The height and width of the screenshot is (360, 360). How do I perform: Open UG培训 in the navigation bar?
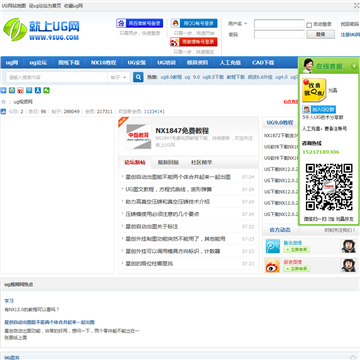(x=167, y=63)
